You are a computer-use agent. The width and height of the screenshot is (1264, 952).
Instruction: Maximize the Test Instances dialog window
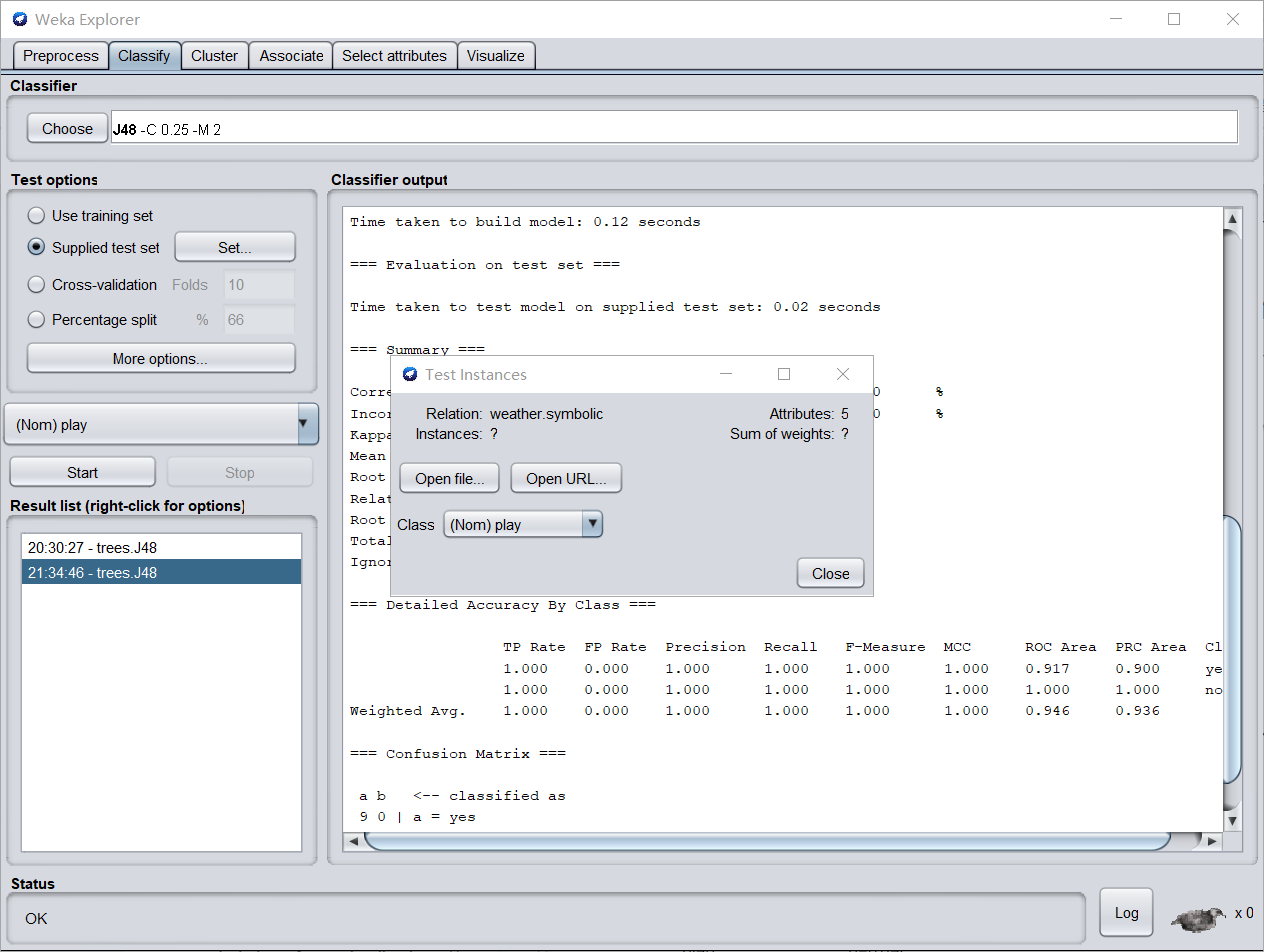click(x=784, y=374)
